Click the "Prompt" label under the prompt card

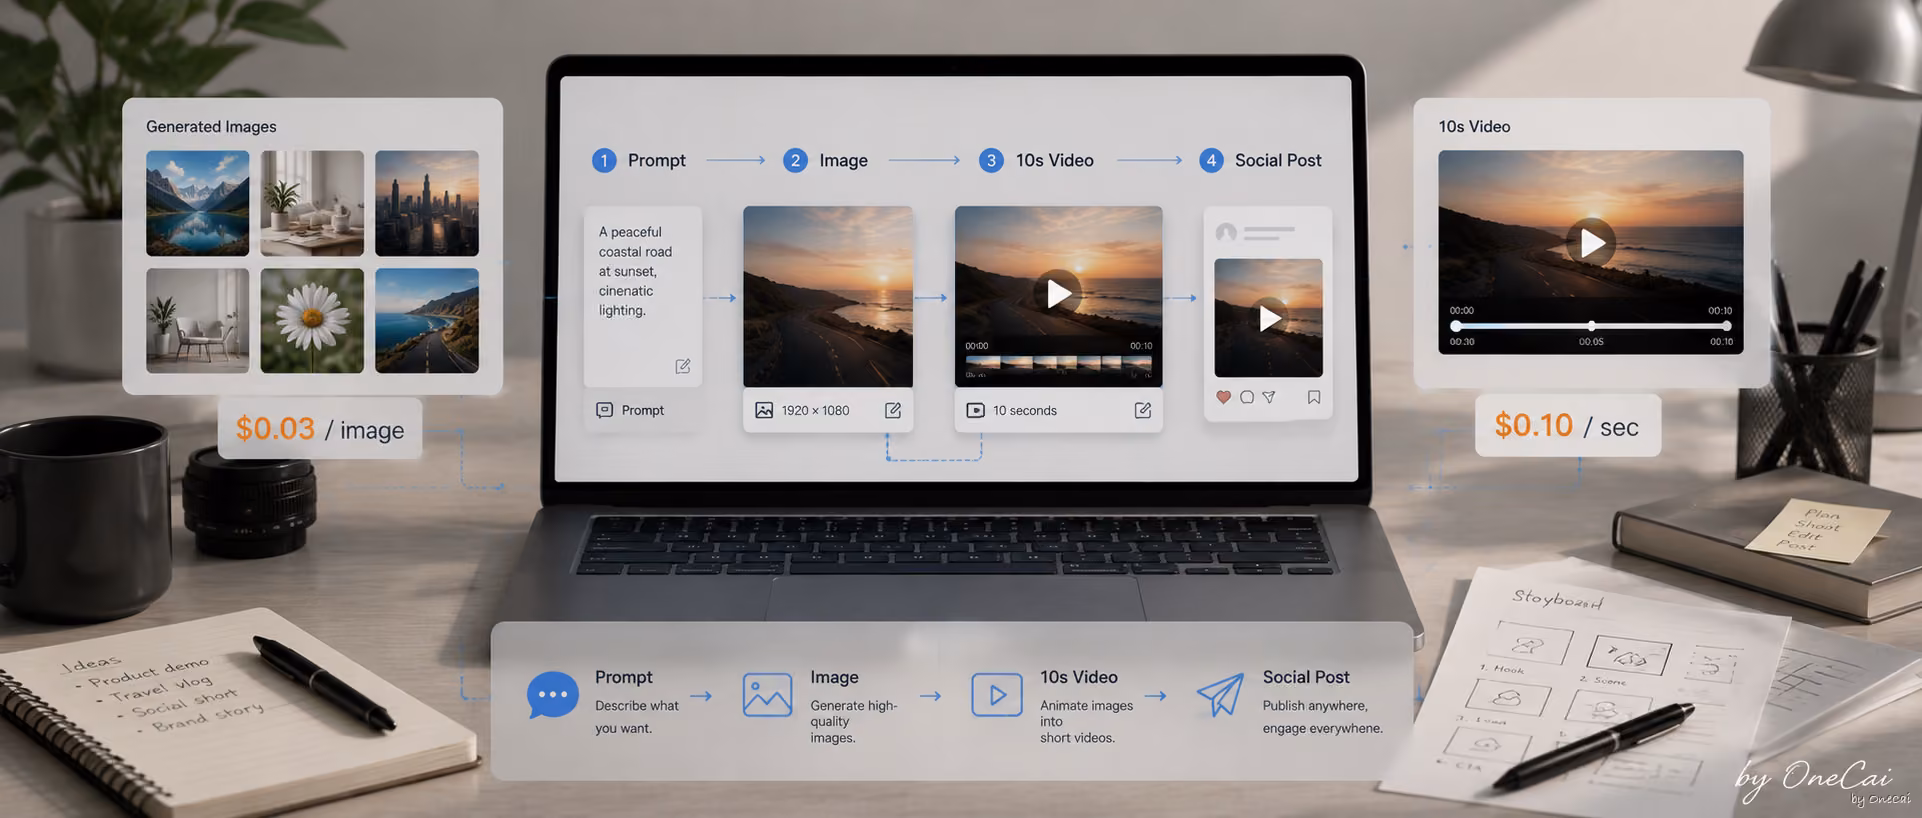643,410
